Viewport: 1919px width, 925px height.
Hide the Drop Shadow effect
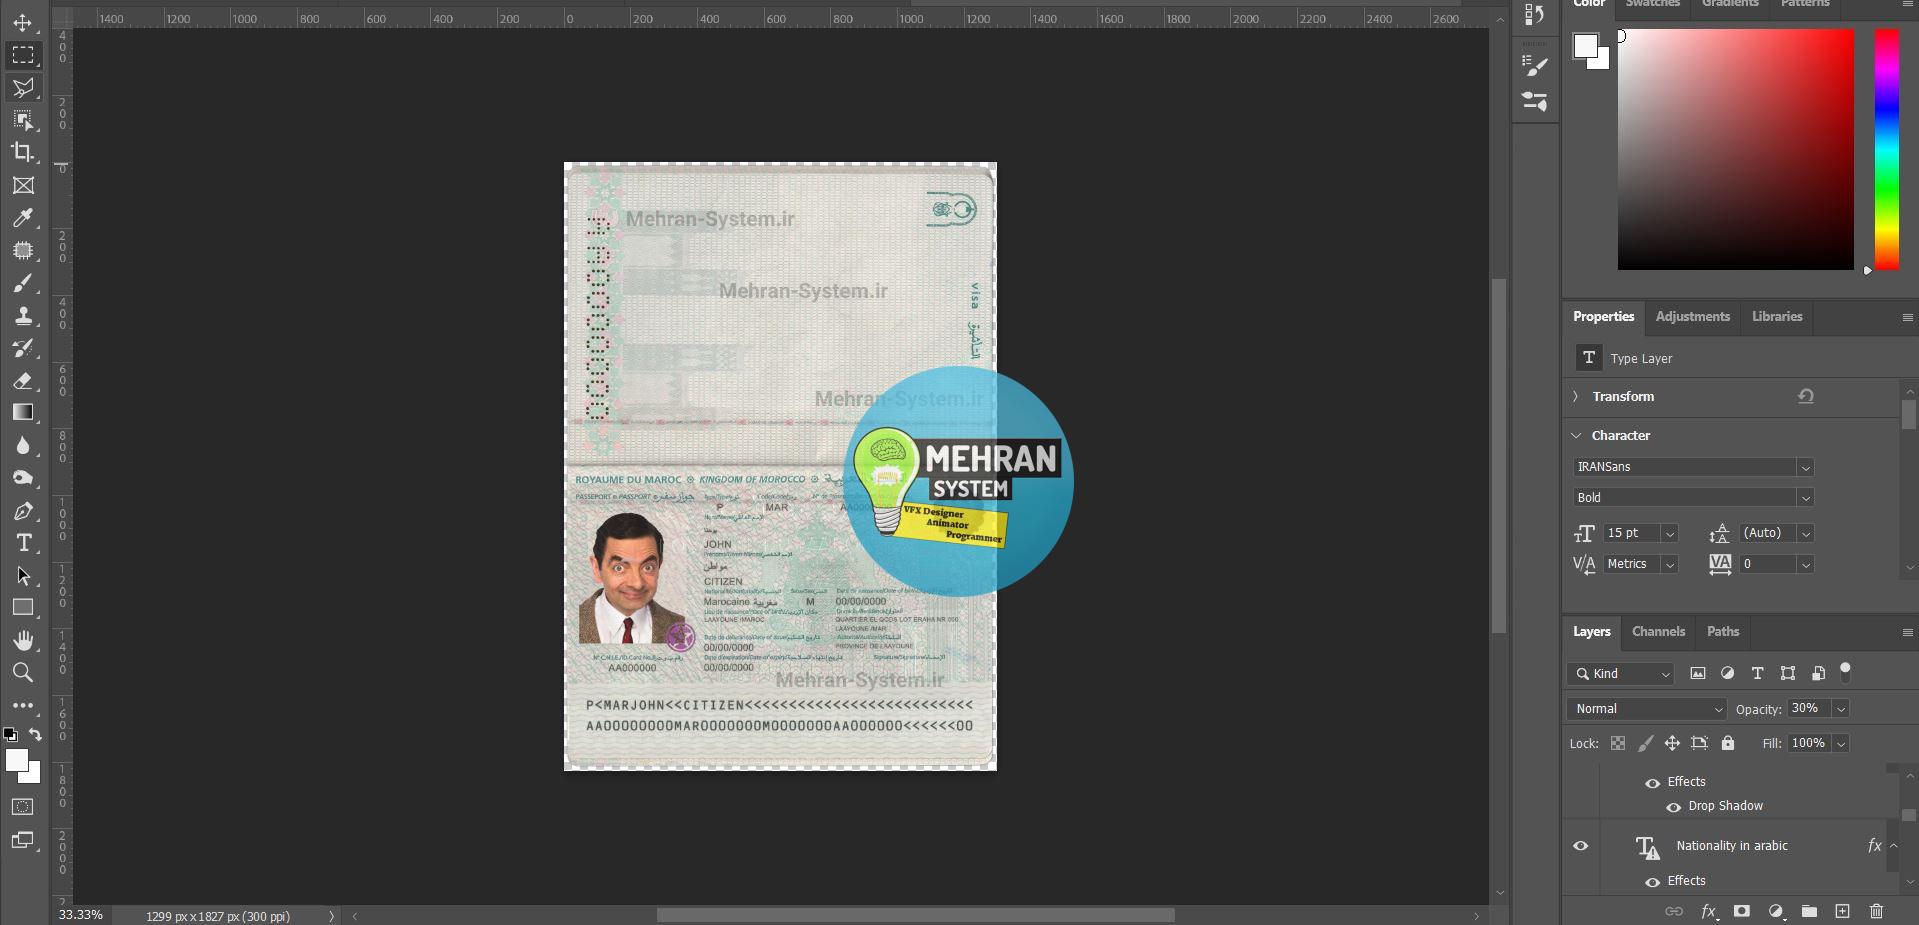point(1673,807)
